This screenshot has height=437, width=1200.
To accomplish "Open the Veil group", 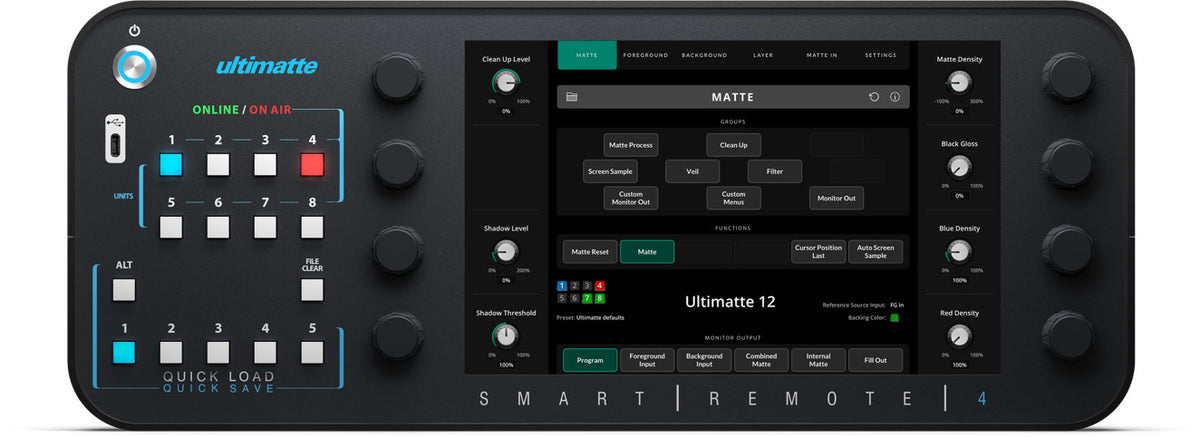I will [x=692, y=171].
